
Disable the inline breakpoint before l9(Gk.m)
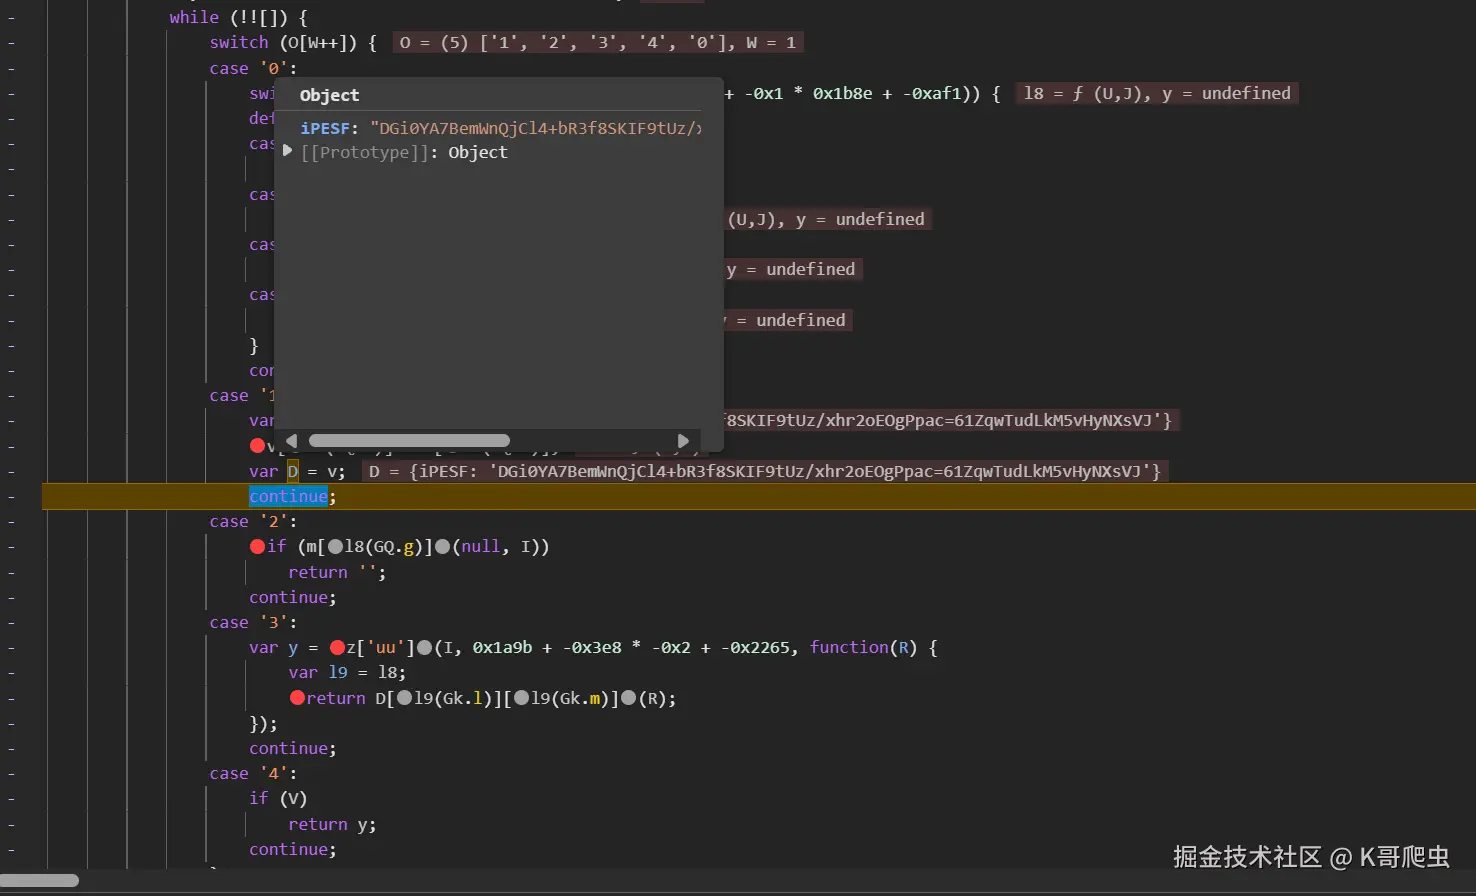point(521,697)
